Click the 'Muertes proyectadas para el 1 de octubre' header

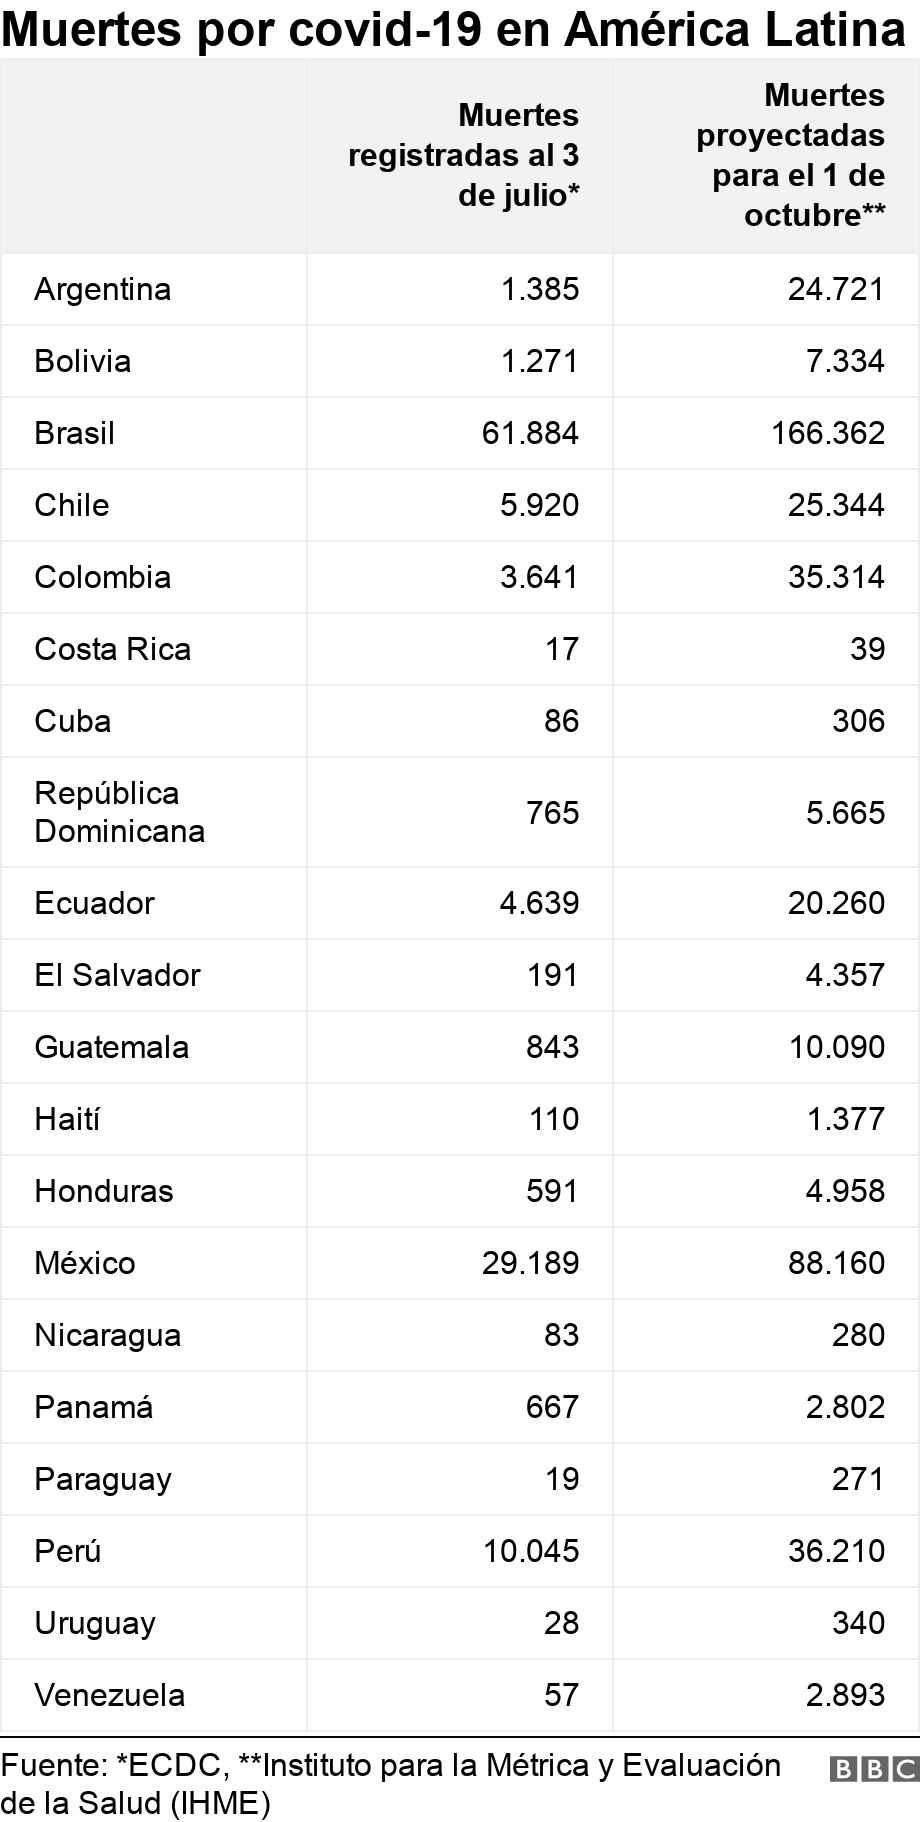[x=790, y=155]
